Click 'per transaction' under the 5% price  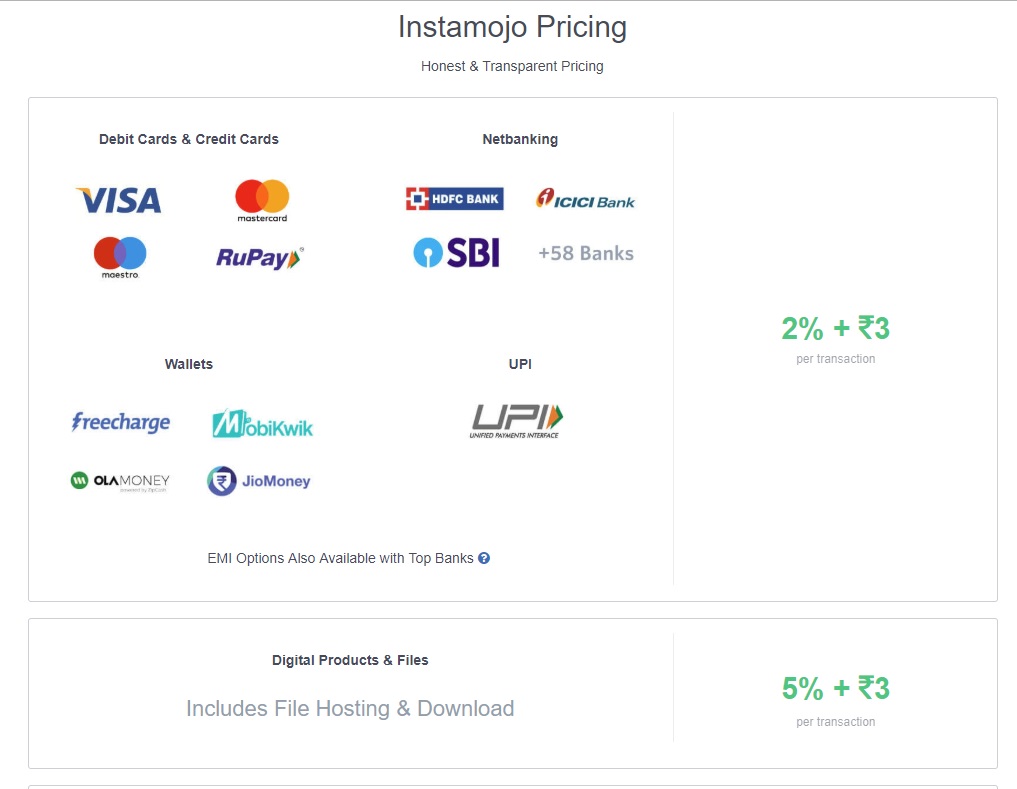point(835,722)
